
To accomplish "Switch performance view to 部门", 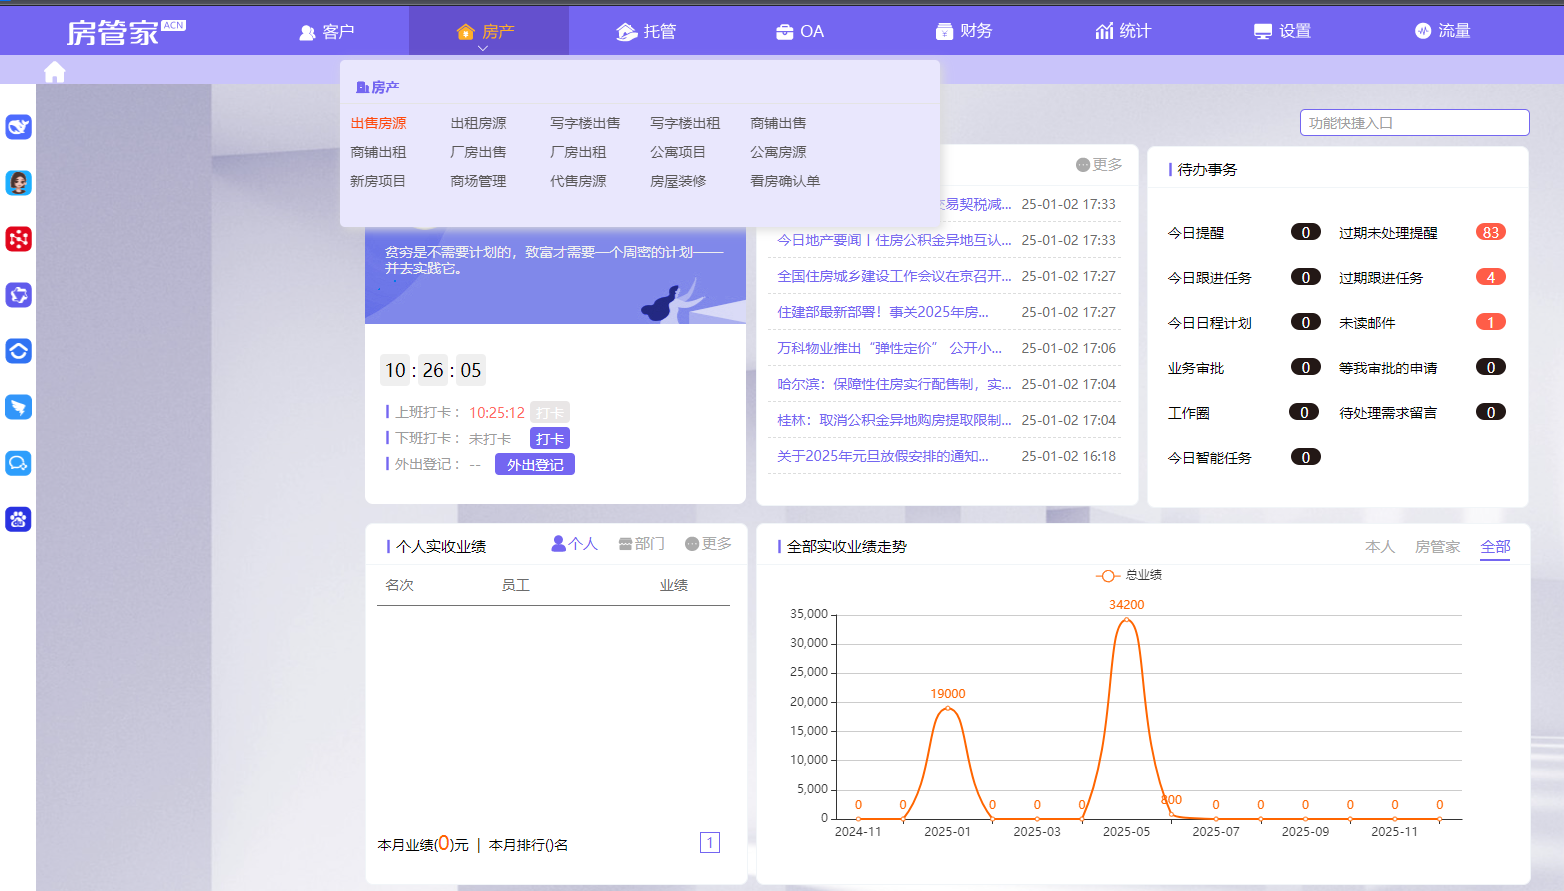I will pyautogui.click(x=641, y=544).
